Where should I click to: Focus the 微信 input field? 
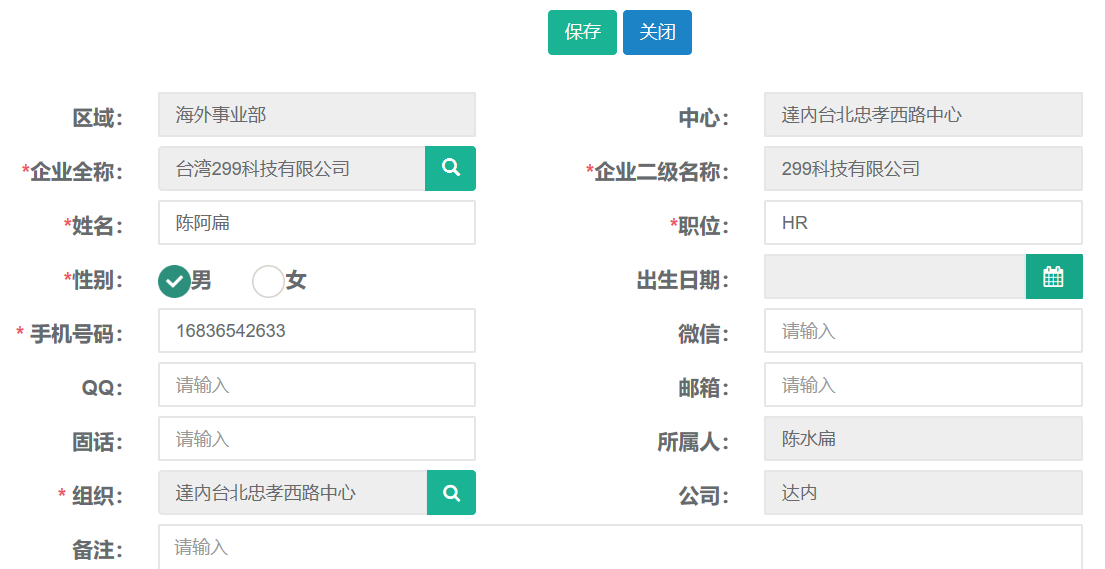(922, 331)
